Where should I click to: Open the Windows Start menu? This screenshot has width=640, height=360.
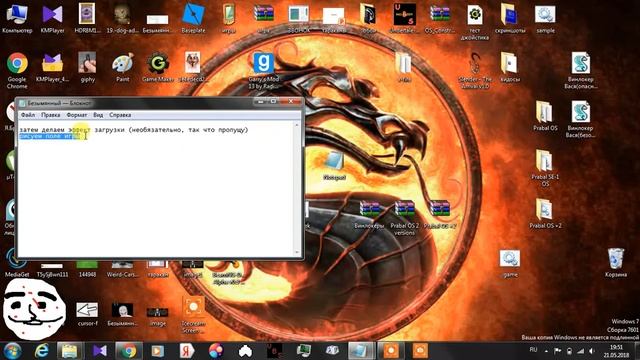pos(13,351)
